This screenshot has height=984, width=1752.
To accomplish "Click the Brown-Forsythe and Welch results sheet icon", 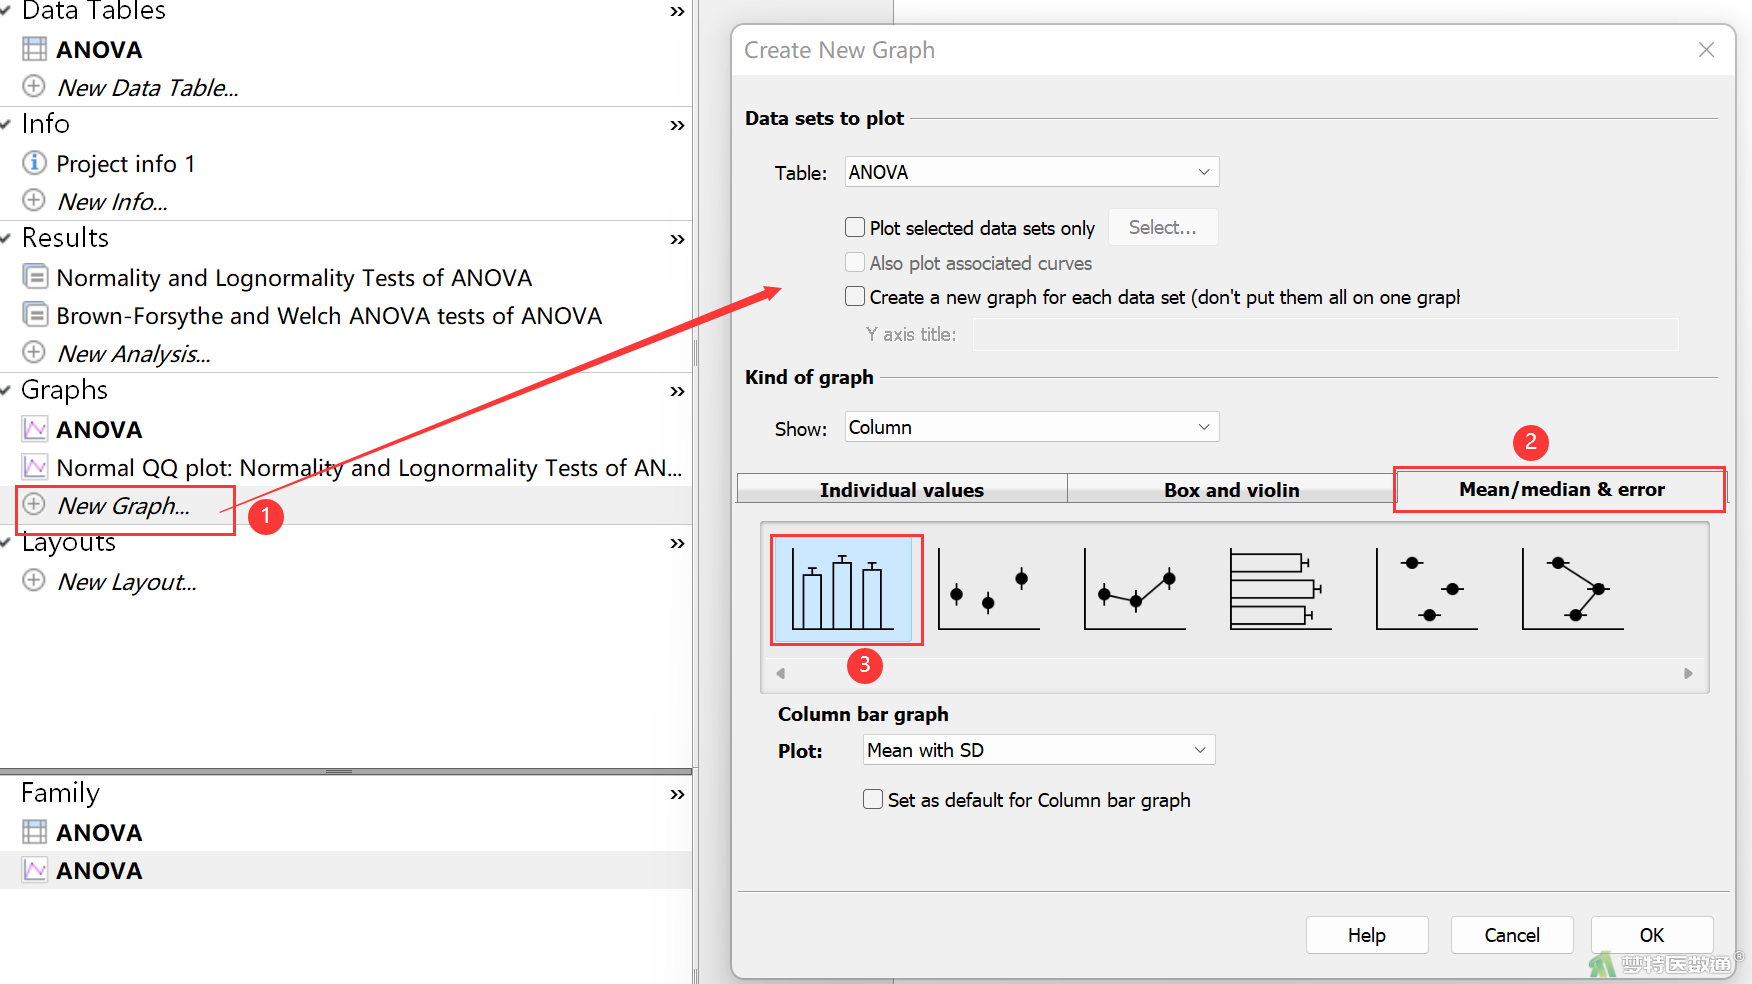I will tap(35, 314).
